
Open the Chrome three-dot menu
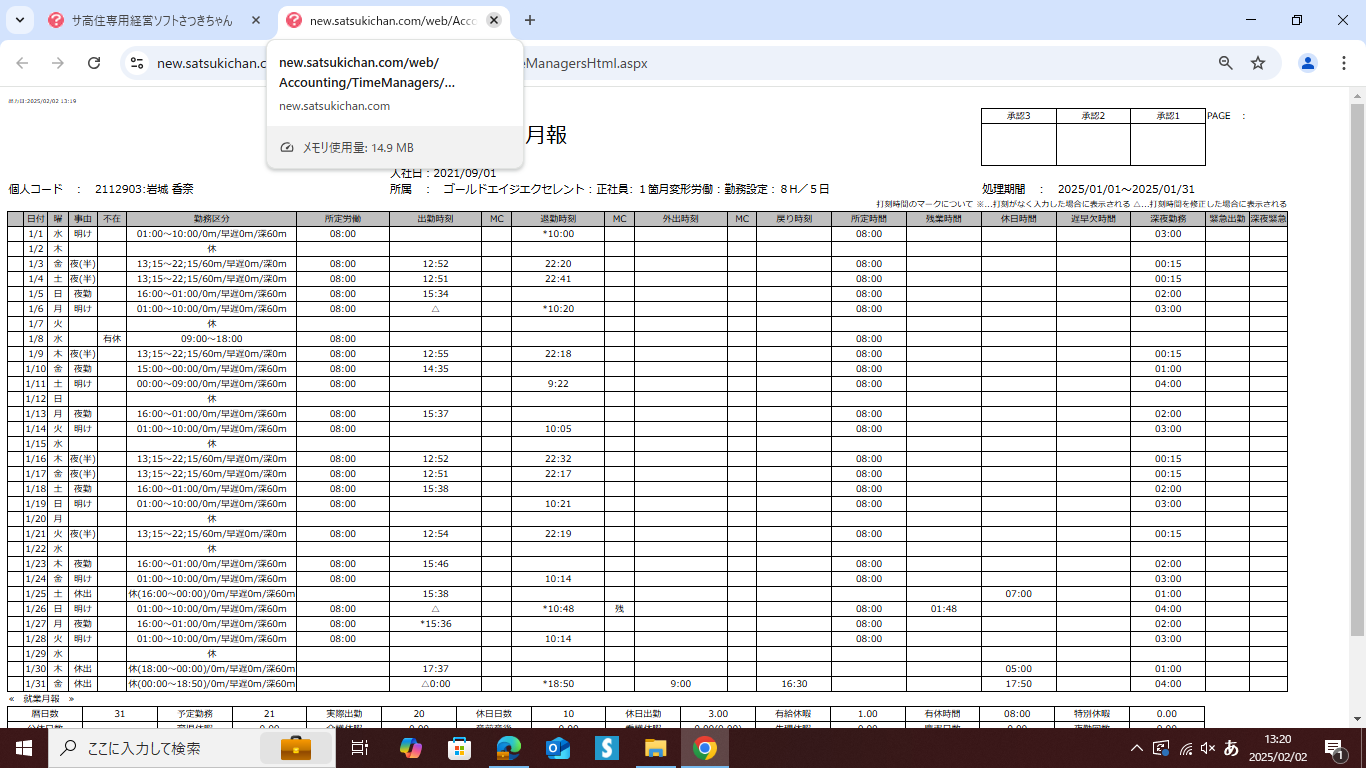click(x=1343, y=63)
